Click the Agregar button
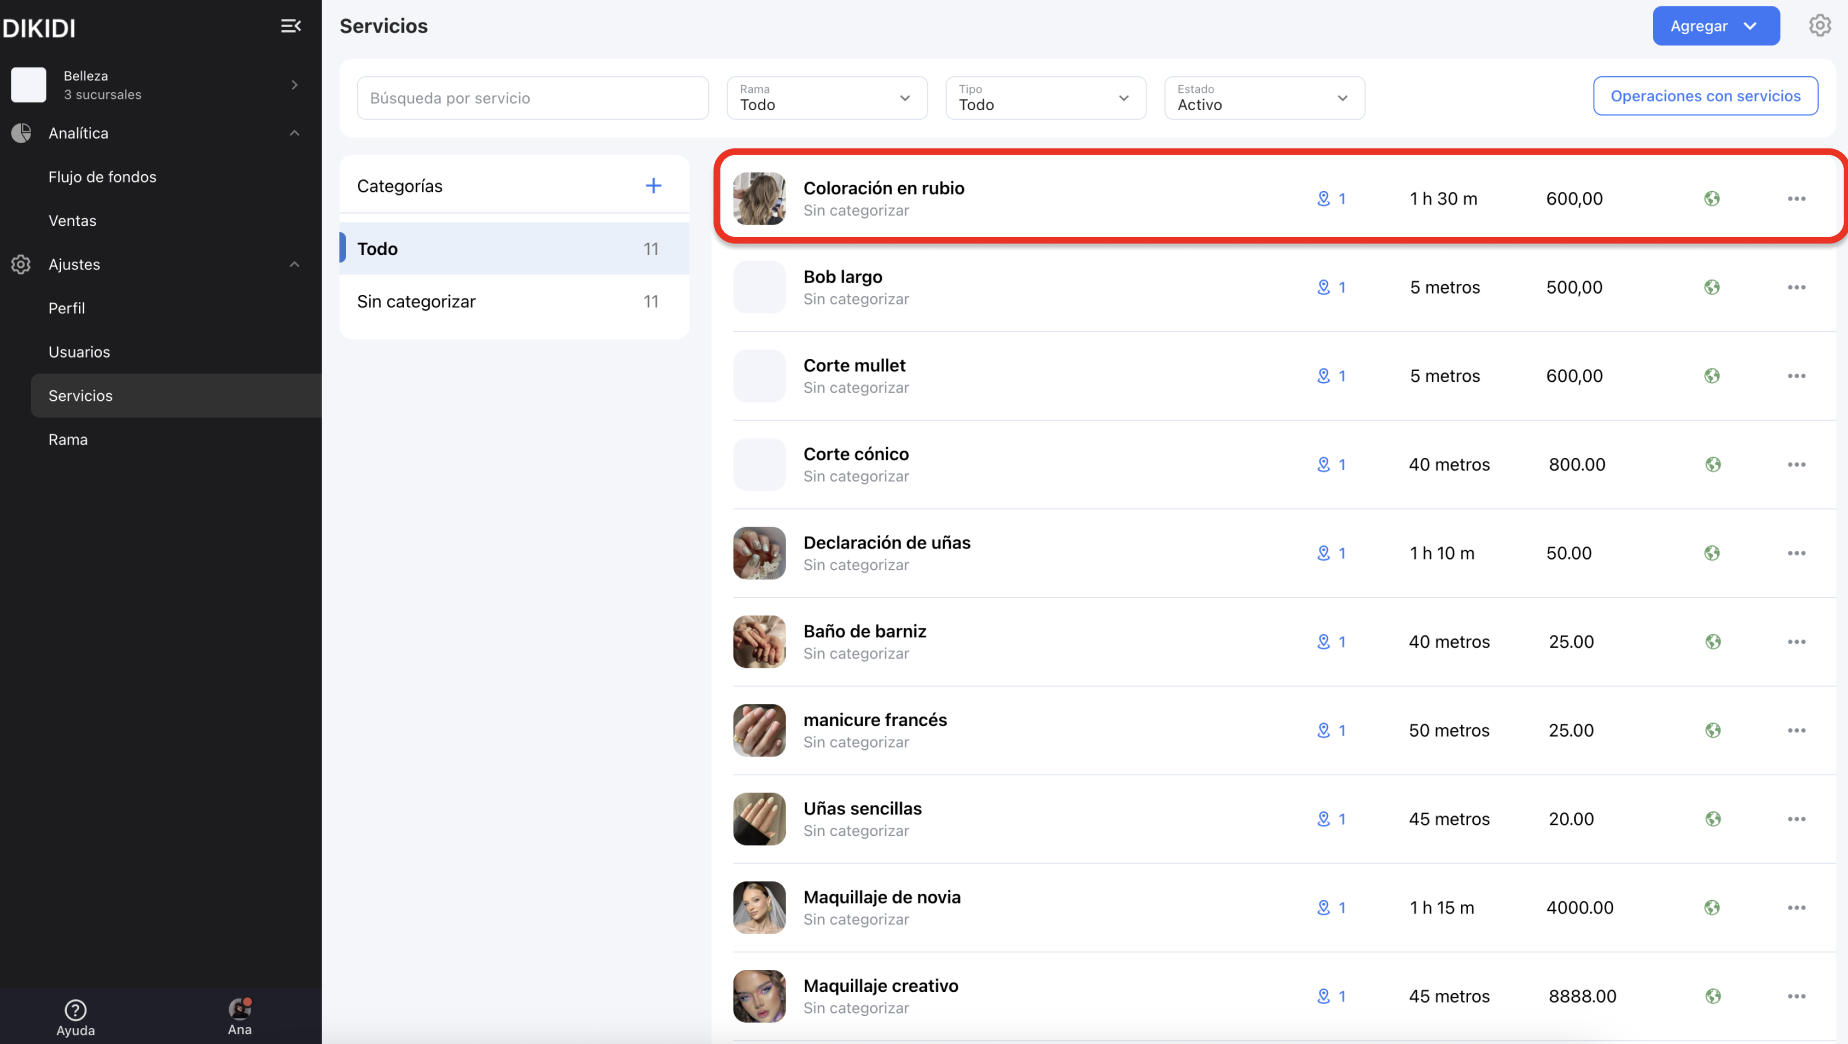 1715,26
